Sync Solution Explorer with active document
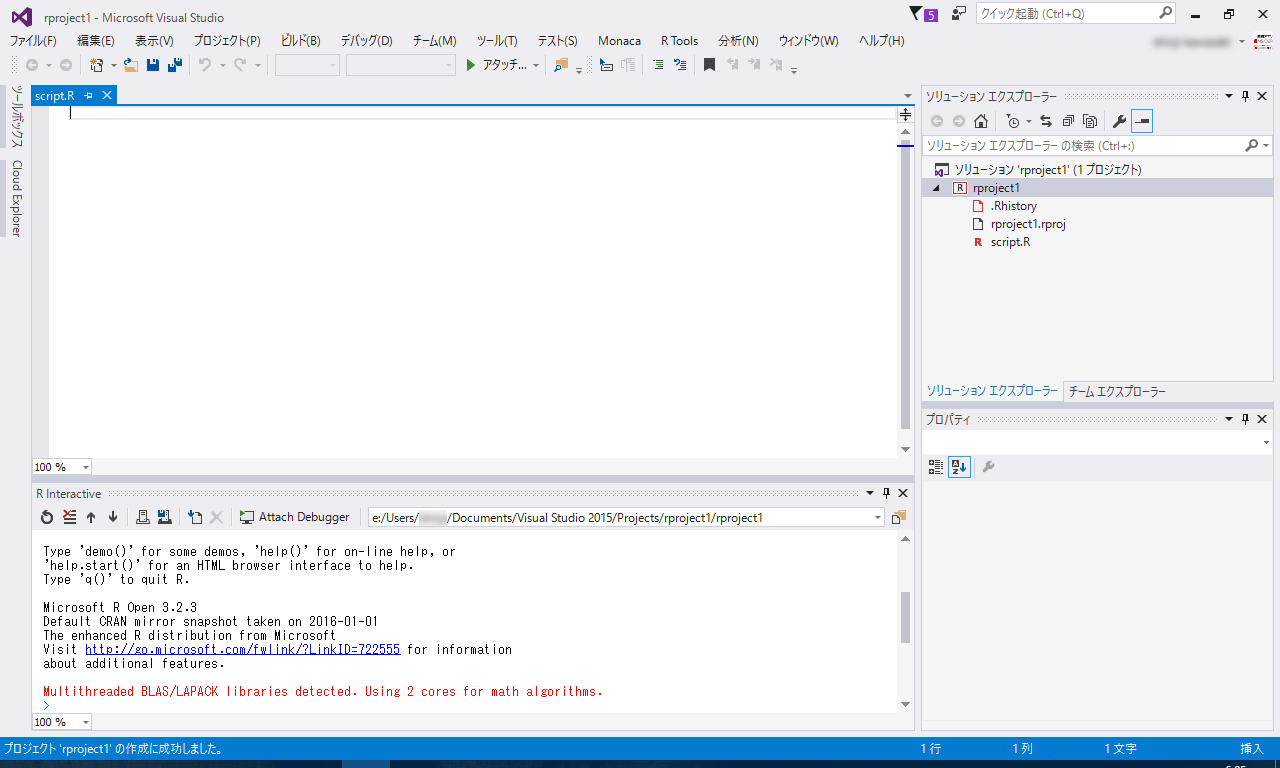The image size is (1280, 768). click(1045, 121)
